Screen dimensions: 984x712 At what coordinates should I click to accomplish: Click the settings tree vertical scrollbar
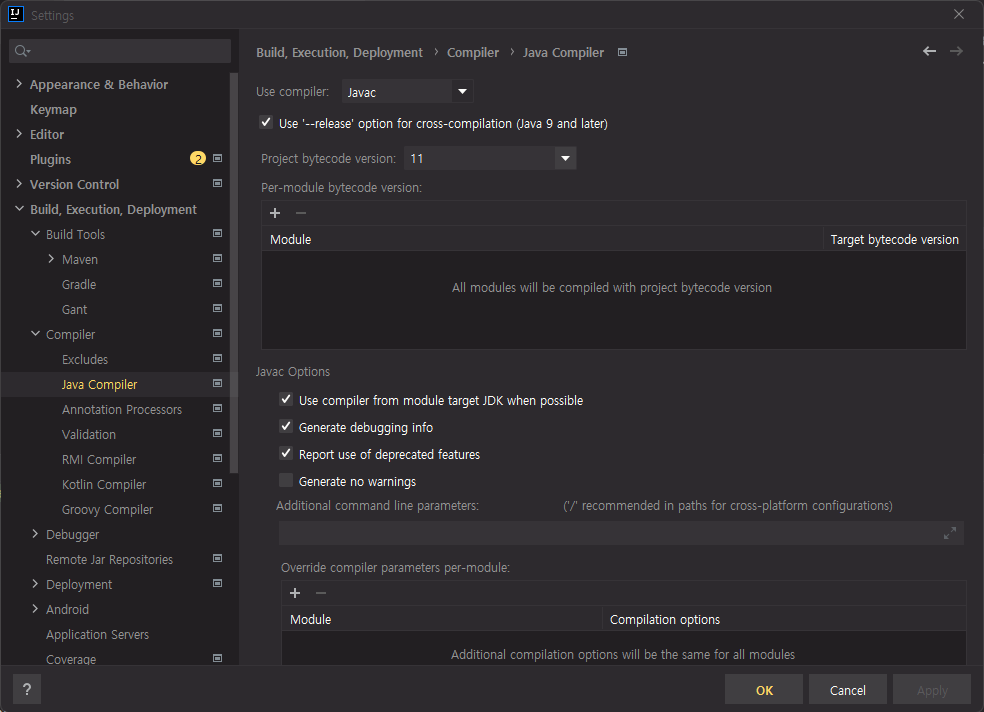pos(234,273)
